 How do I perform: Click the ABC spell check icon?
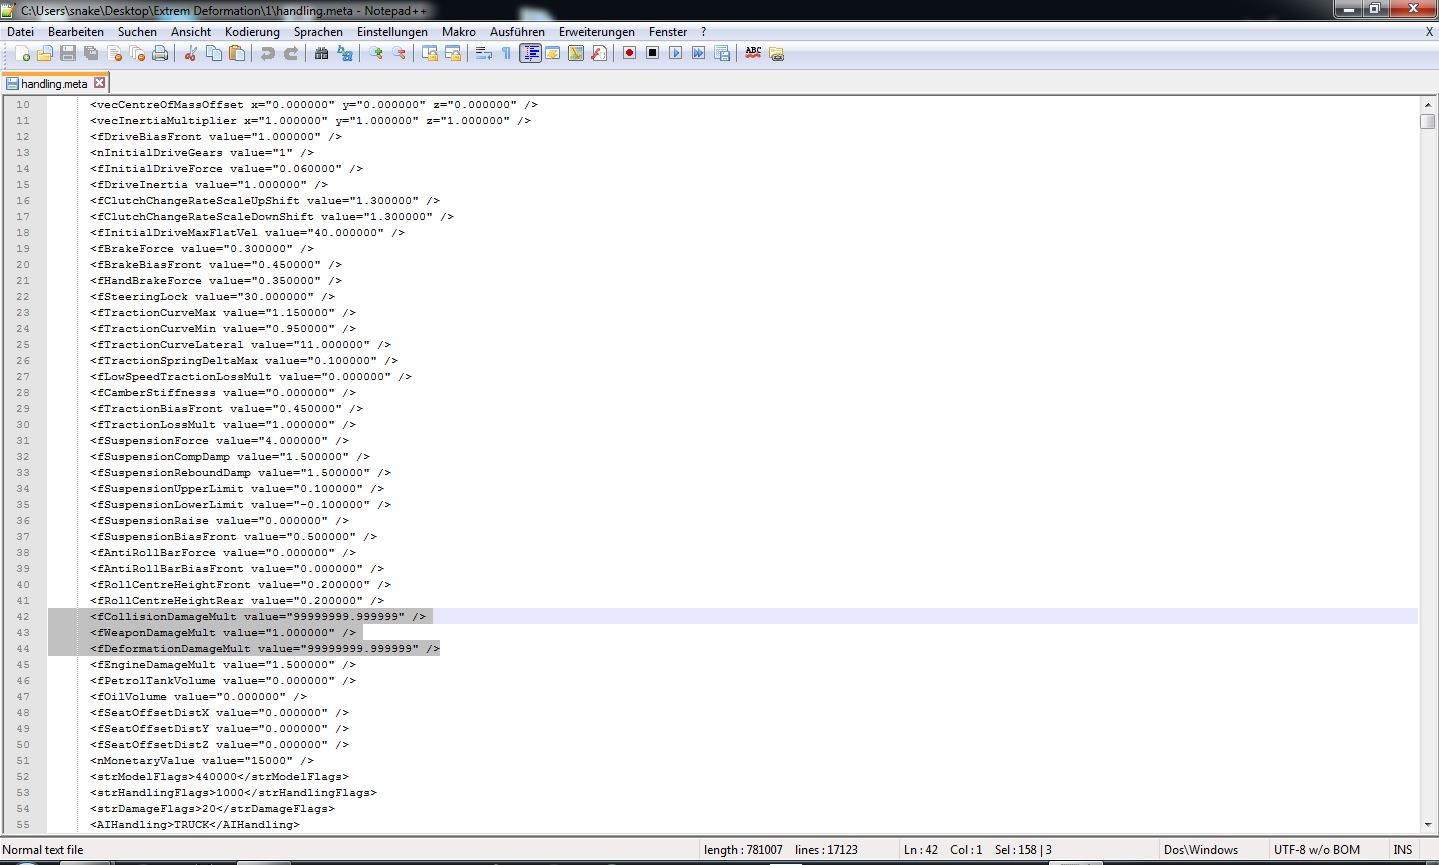(x=753, y=54)
